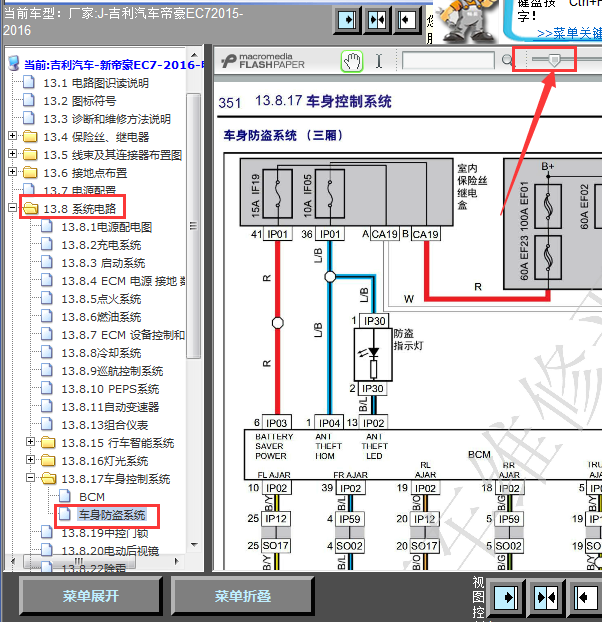Click the BCM document icon

[x=64, y=496]
